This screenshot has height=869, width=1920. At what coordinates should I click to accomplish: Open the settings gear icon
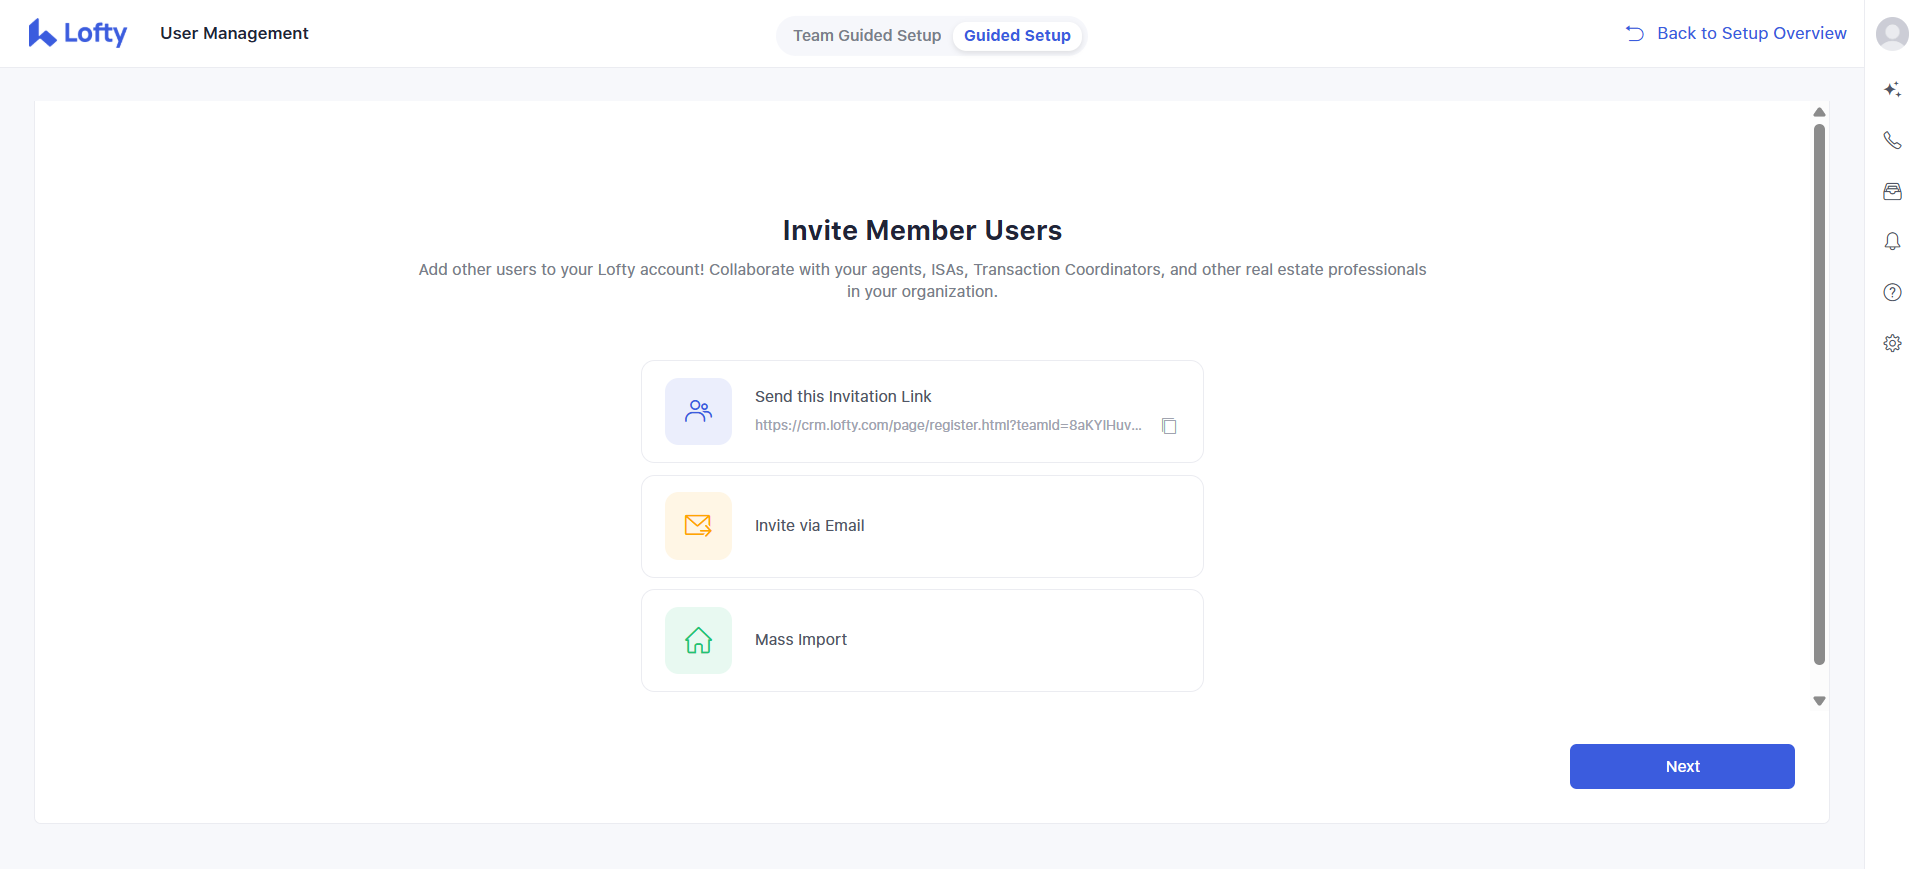coord(1892,343)
